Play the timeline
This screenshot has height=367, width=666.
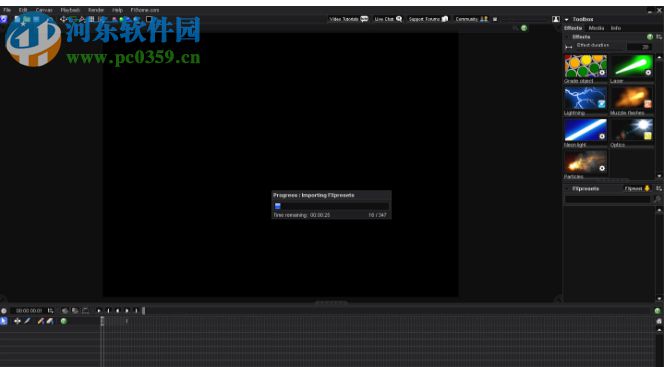point(99,311)
